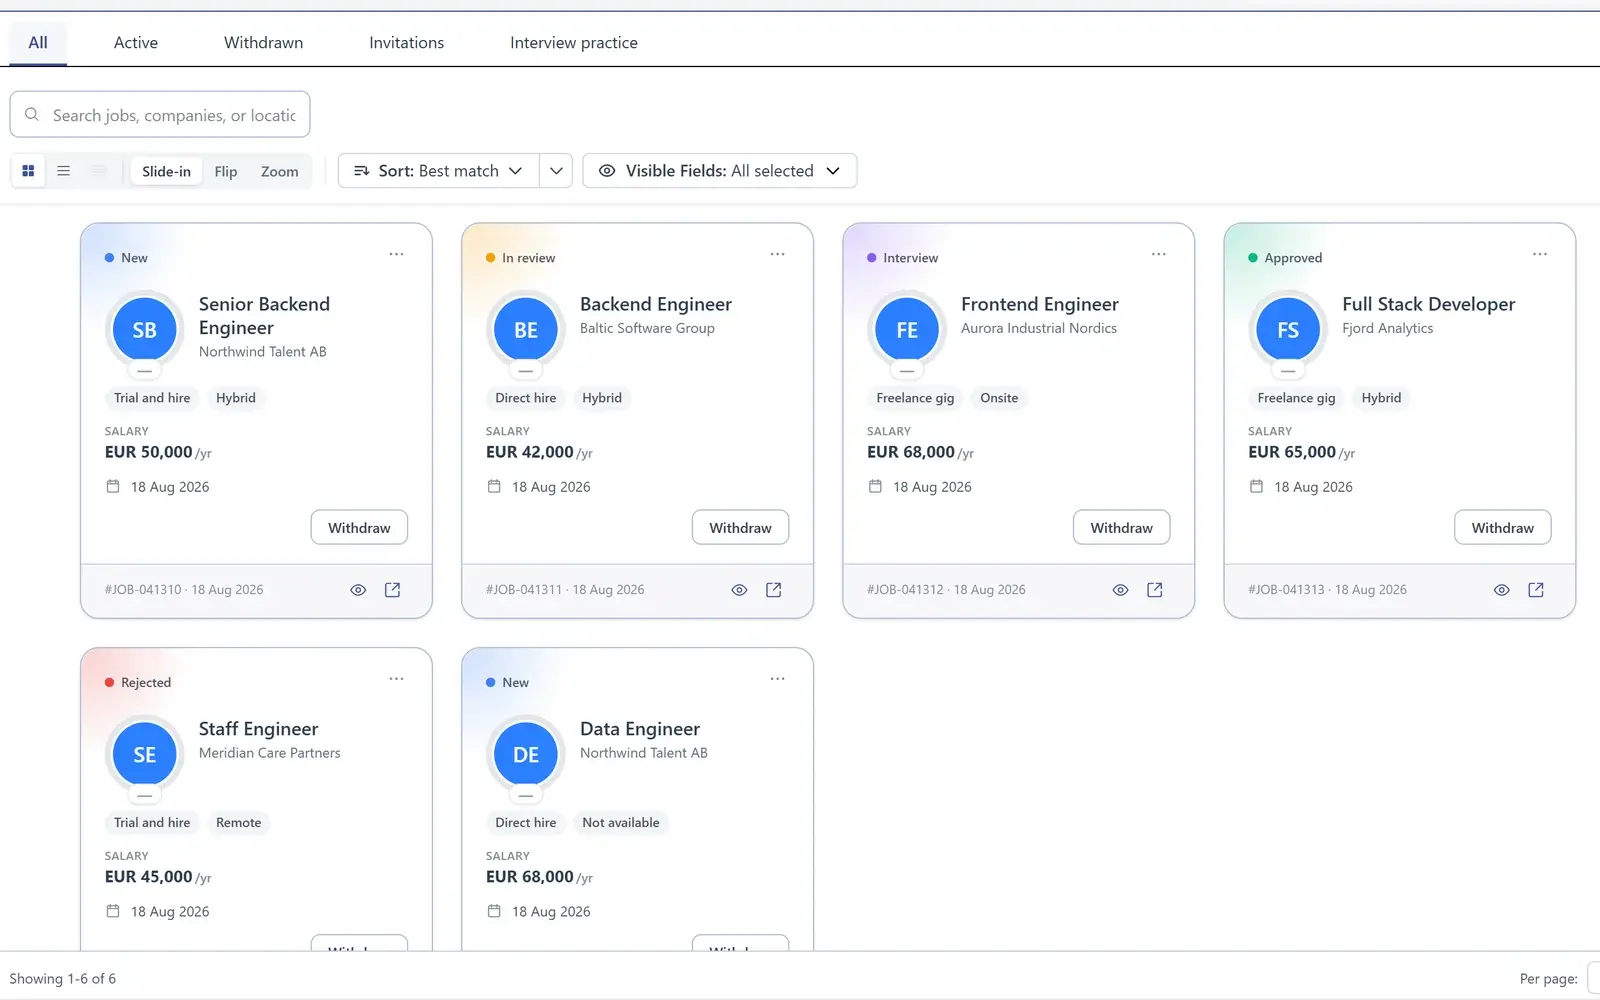Open external link for Full Stack Developer card
Screen dimensions: 1600x1000
[1535, 590]
